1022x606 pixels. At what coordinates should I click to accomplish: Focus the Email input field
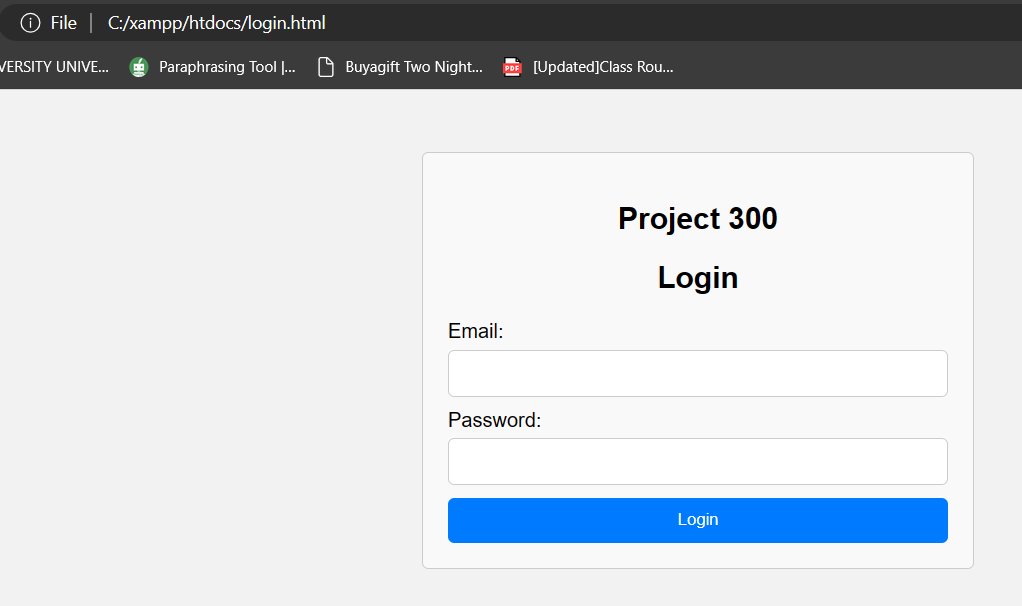(697, 373)
